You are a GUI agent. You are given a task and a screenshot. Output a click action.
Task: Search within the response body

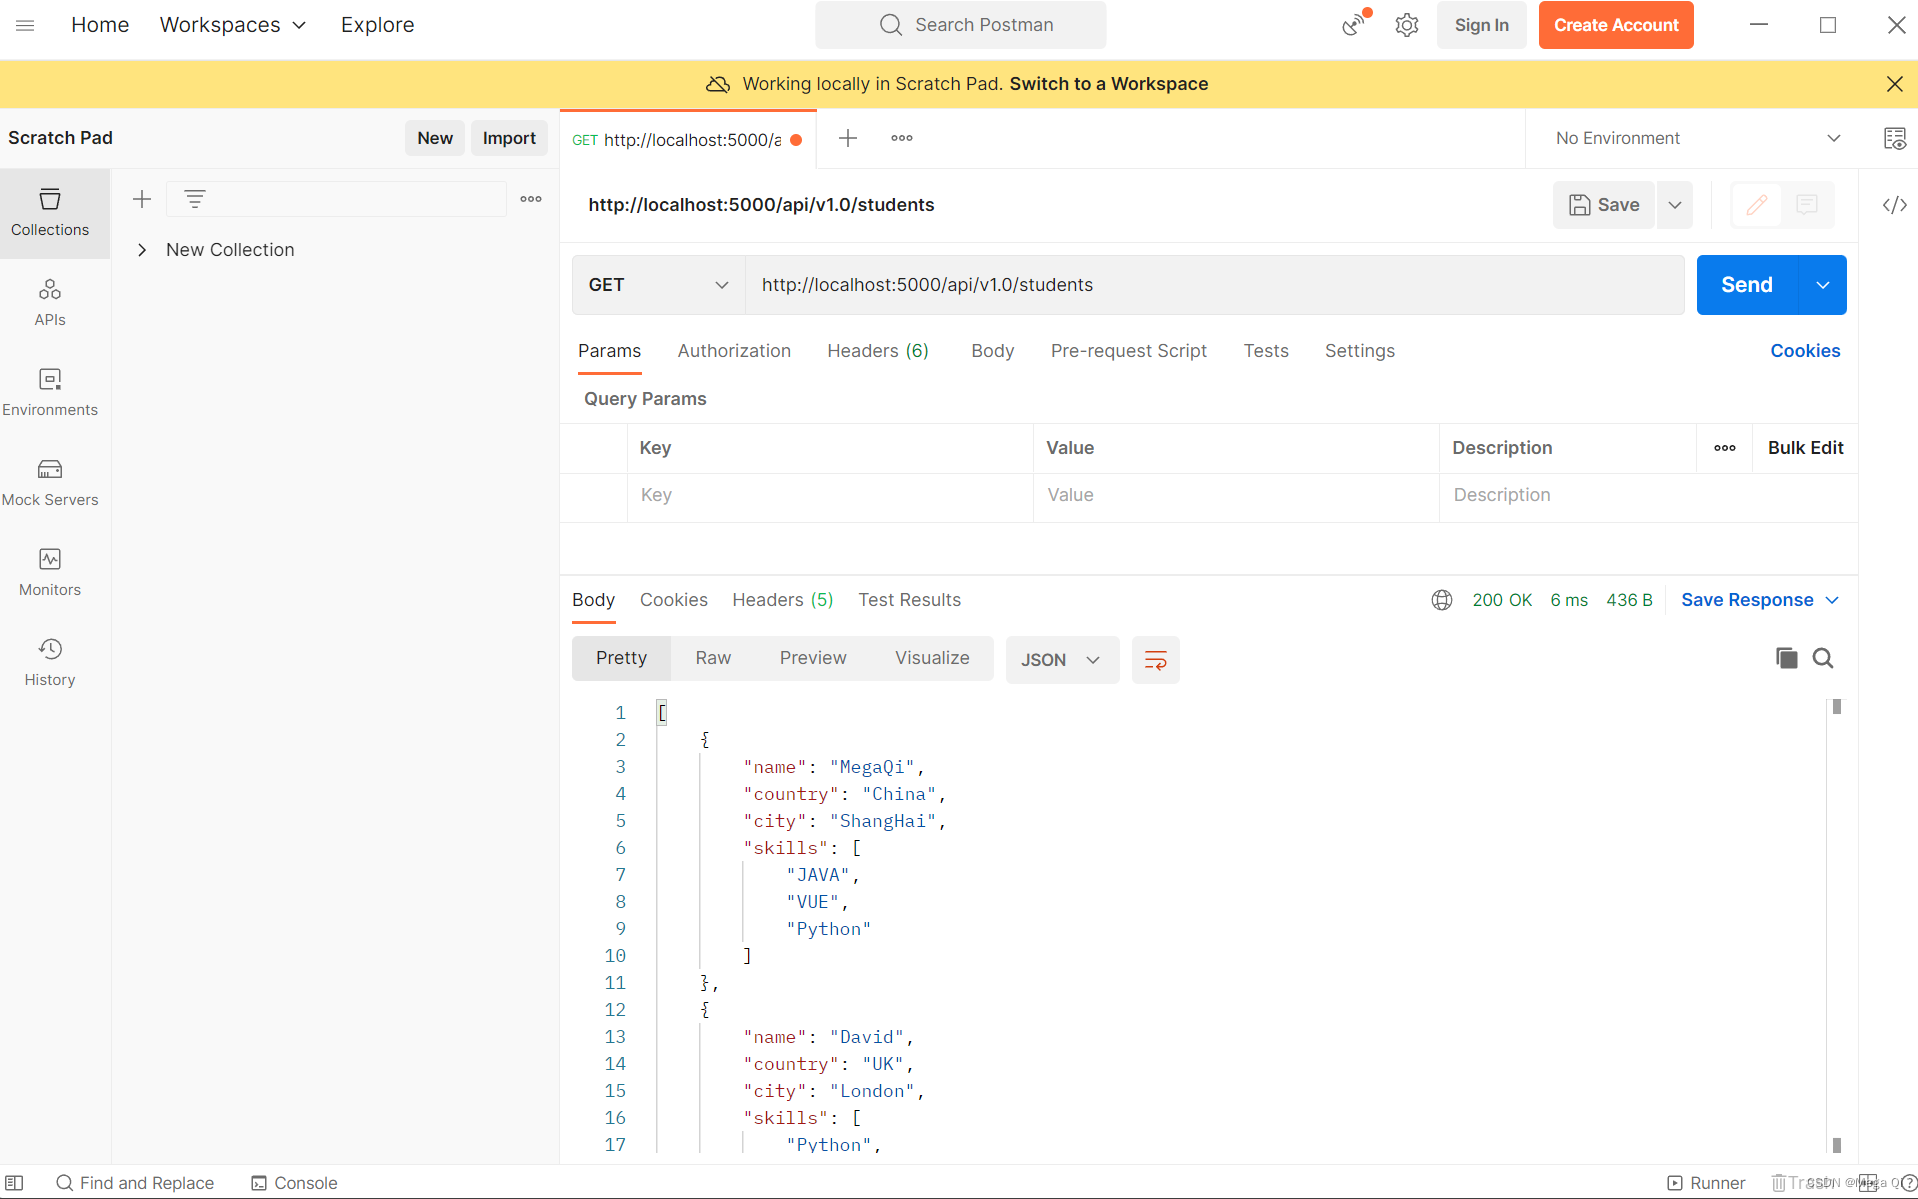[x=1823, y=658]
